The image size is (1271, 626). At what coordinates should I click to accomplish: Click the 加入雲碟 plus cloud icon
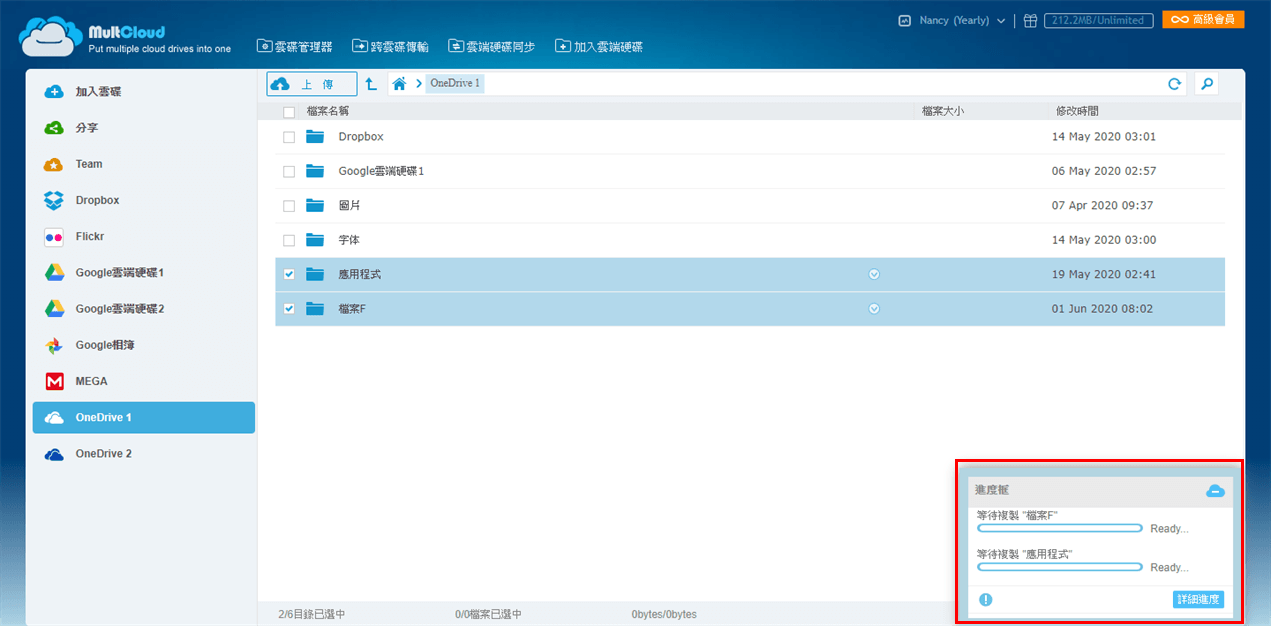[54, 92]
